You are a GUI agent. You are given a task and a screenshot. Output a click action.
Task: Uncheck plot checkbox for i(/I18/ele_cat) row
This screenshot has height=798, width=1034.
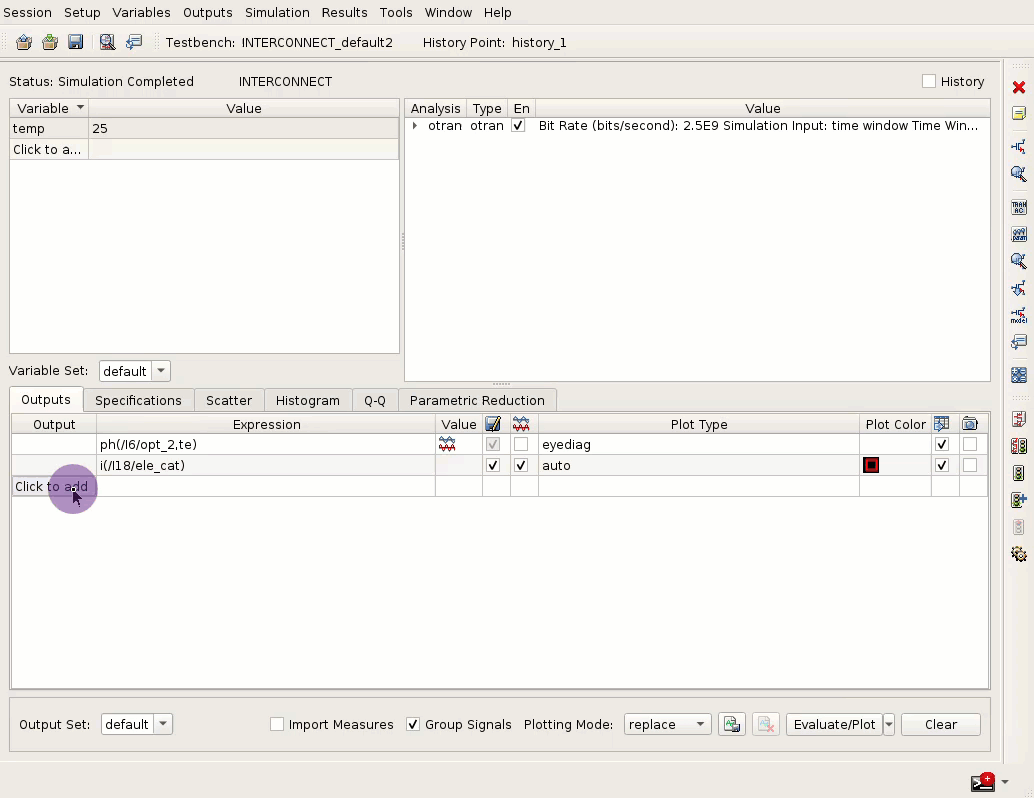(x=521, y=466)
